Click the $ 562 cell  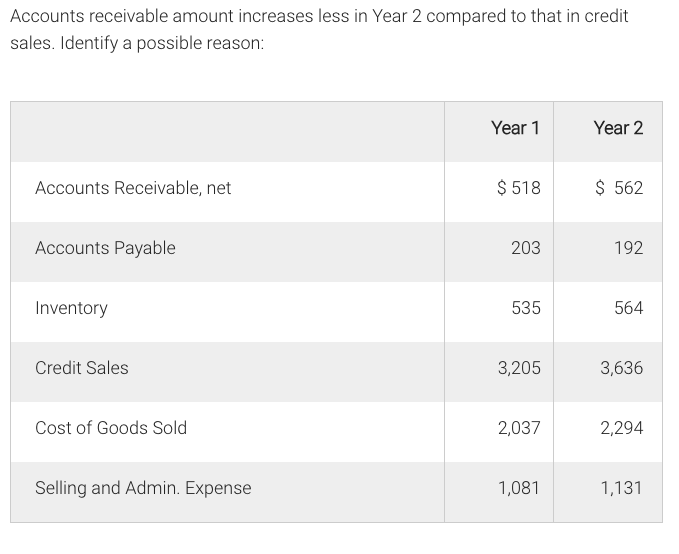619,188
